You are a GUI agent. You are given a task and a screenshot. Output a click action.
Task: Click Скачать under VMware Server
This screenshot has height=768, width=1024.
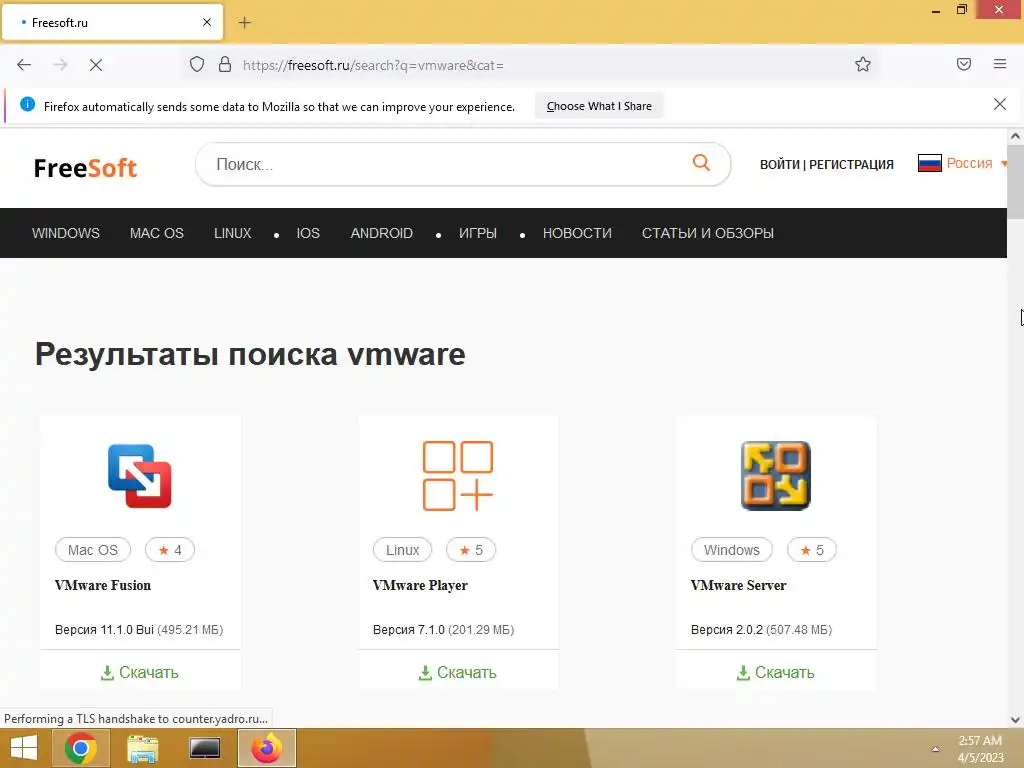pyautogui.click(x=776, y=672)
